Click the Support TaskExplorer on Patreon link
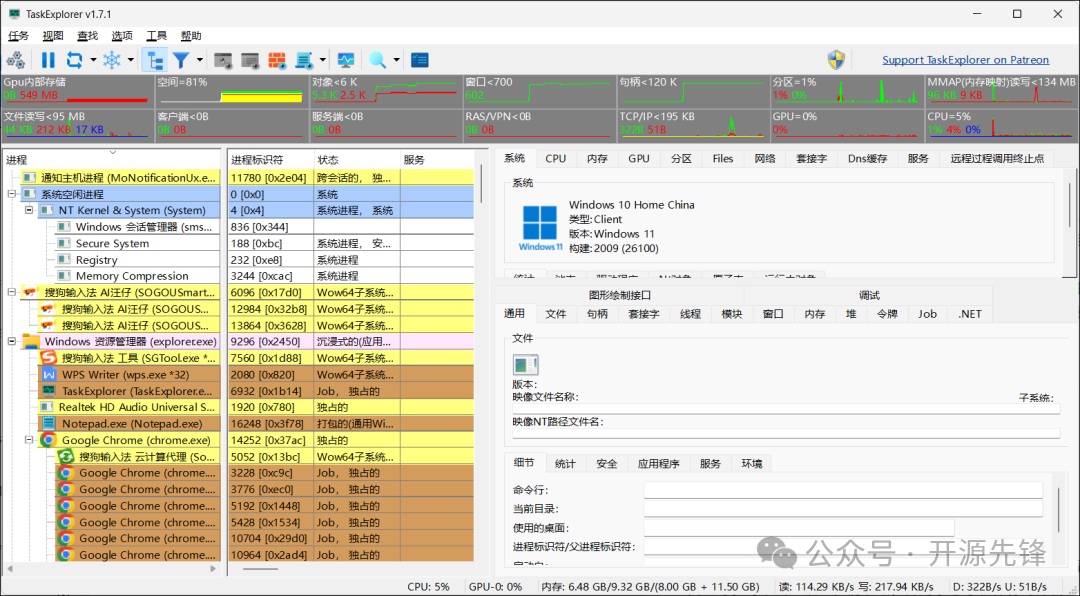 (965, 59)
